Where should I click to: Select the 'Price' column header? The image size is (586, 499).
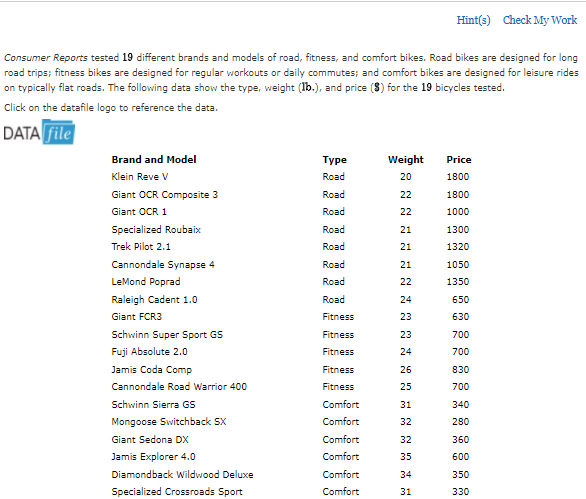pyautogui.click(x=459, y=160)
